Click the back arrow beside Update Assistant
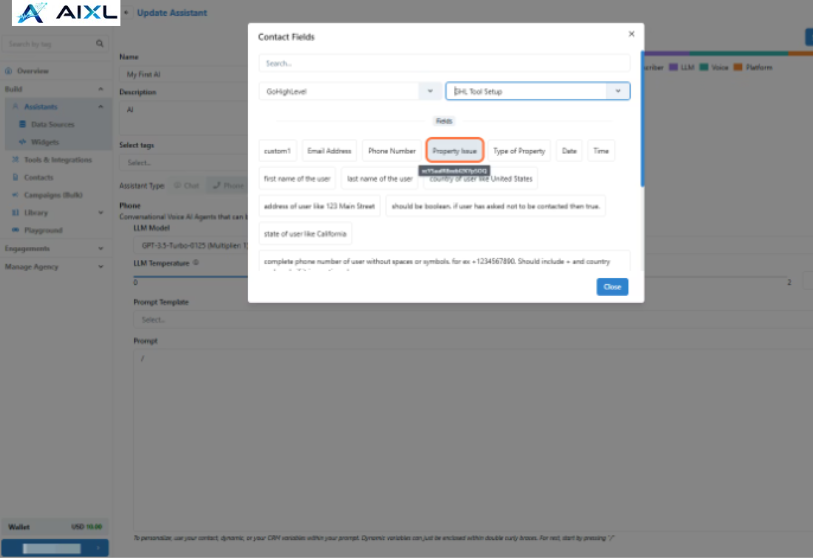 [x=126, y=13]
